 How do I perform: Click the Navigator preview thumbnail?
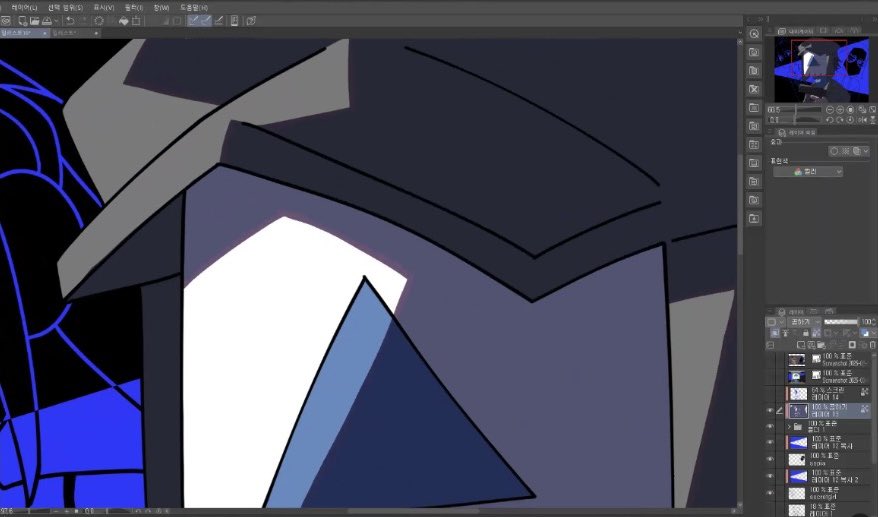[821, 69]
